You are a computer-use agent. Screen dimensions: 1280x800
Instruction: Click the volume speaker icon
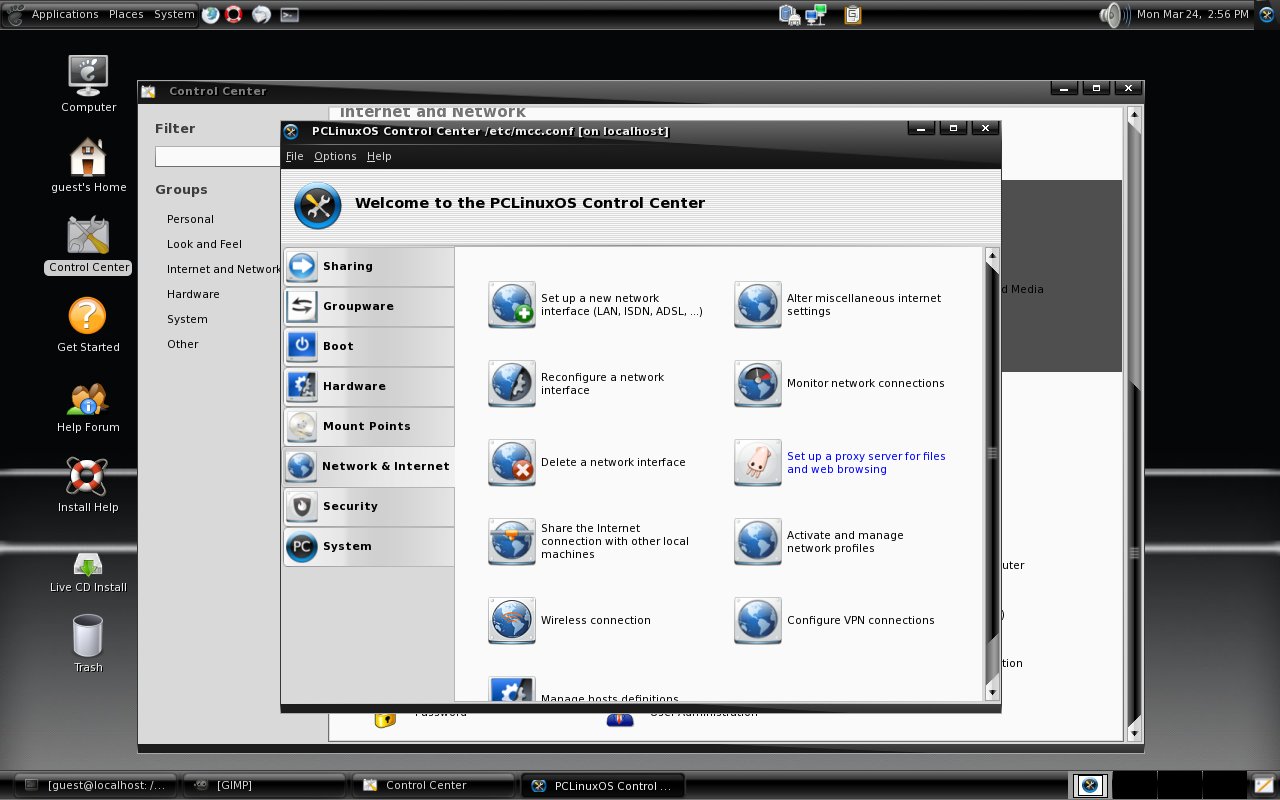[x=1112, y=14]
